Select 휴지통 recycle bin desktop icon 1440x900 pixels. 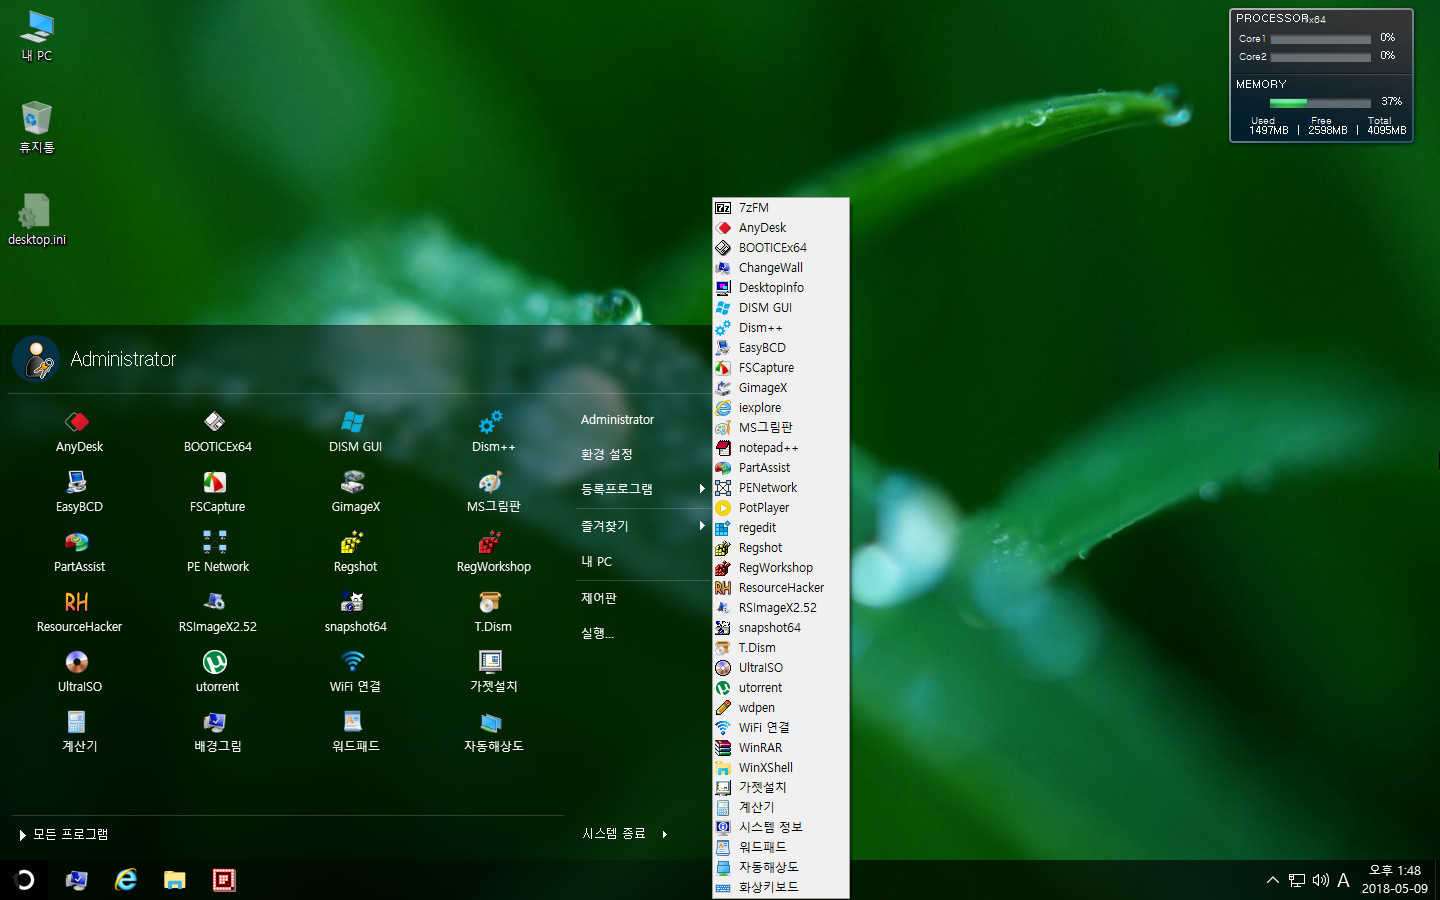[37, 127]
